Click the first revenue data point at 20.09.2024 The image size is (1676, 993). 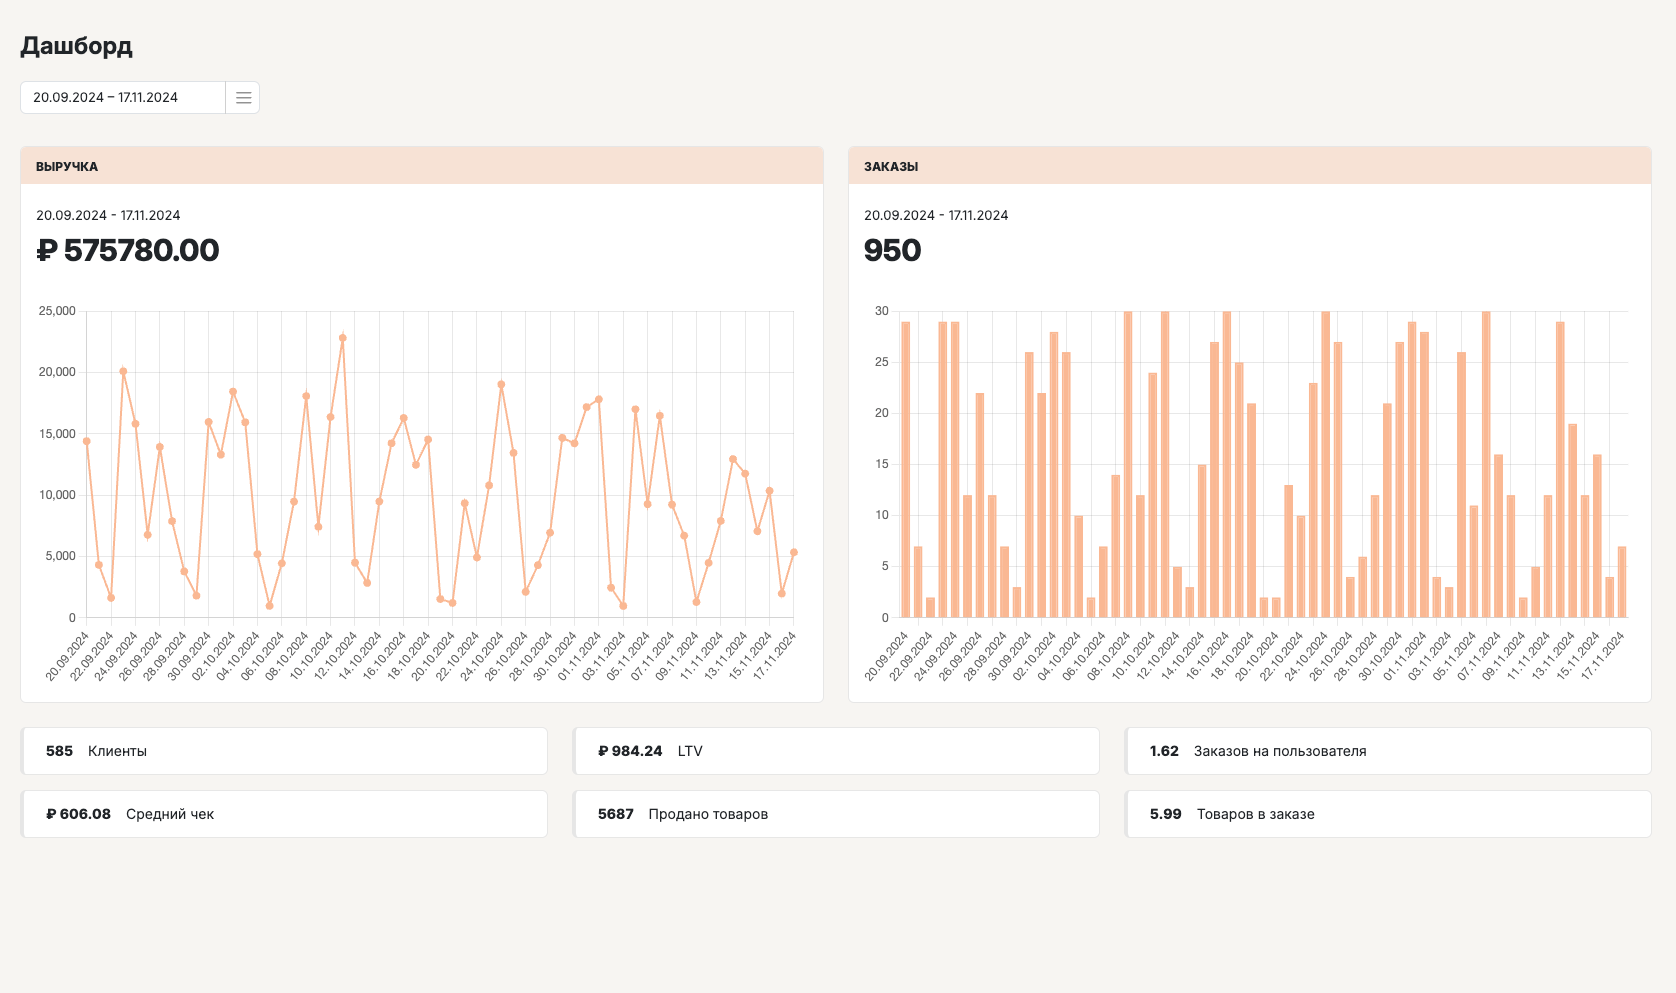coord(87,441)
